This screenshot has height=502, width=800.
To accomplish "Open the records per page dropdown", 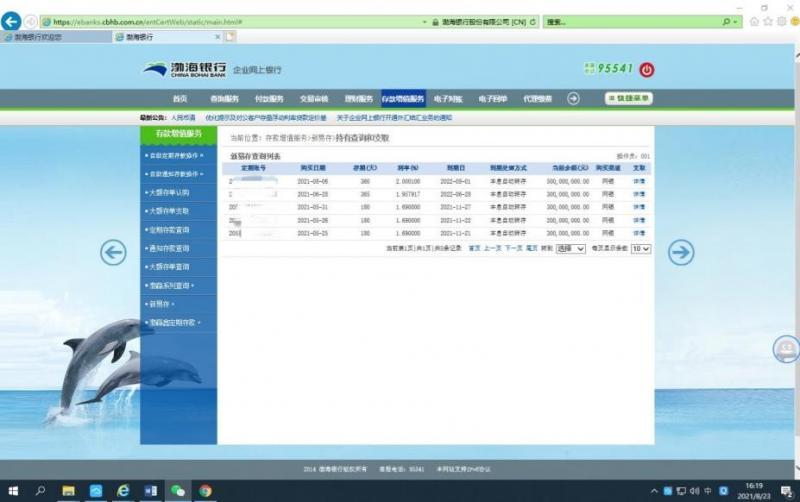I will pyautogui.click(x=640, y=248).
